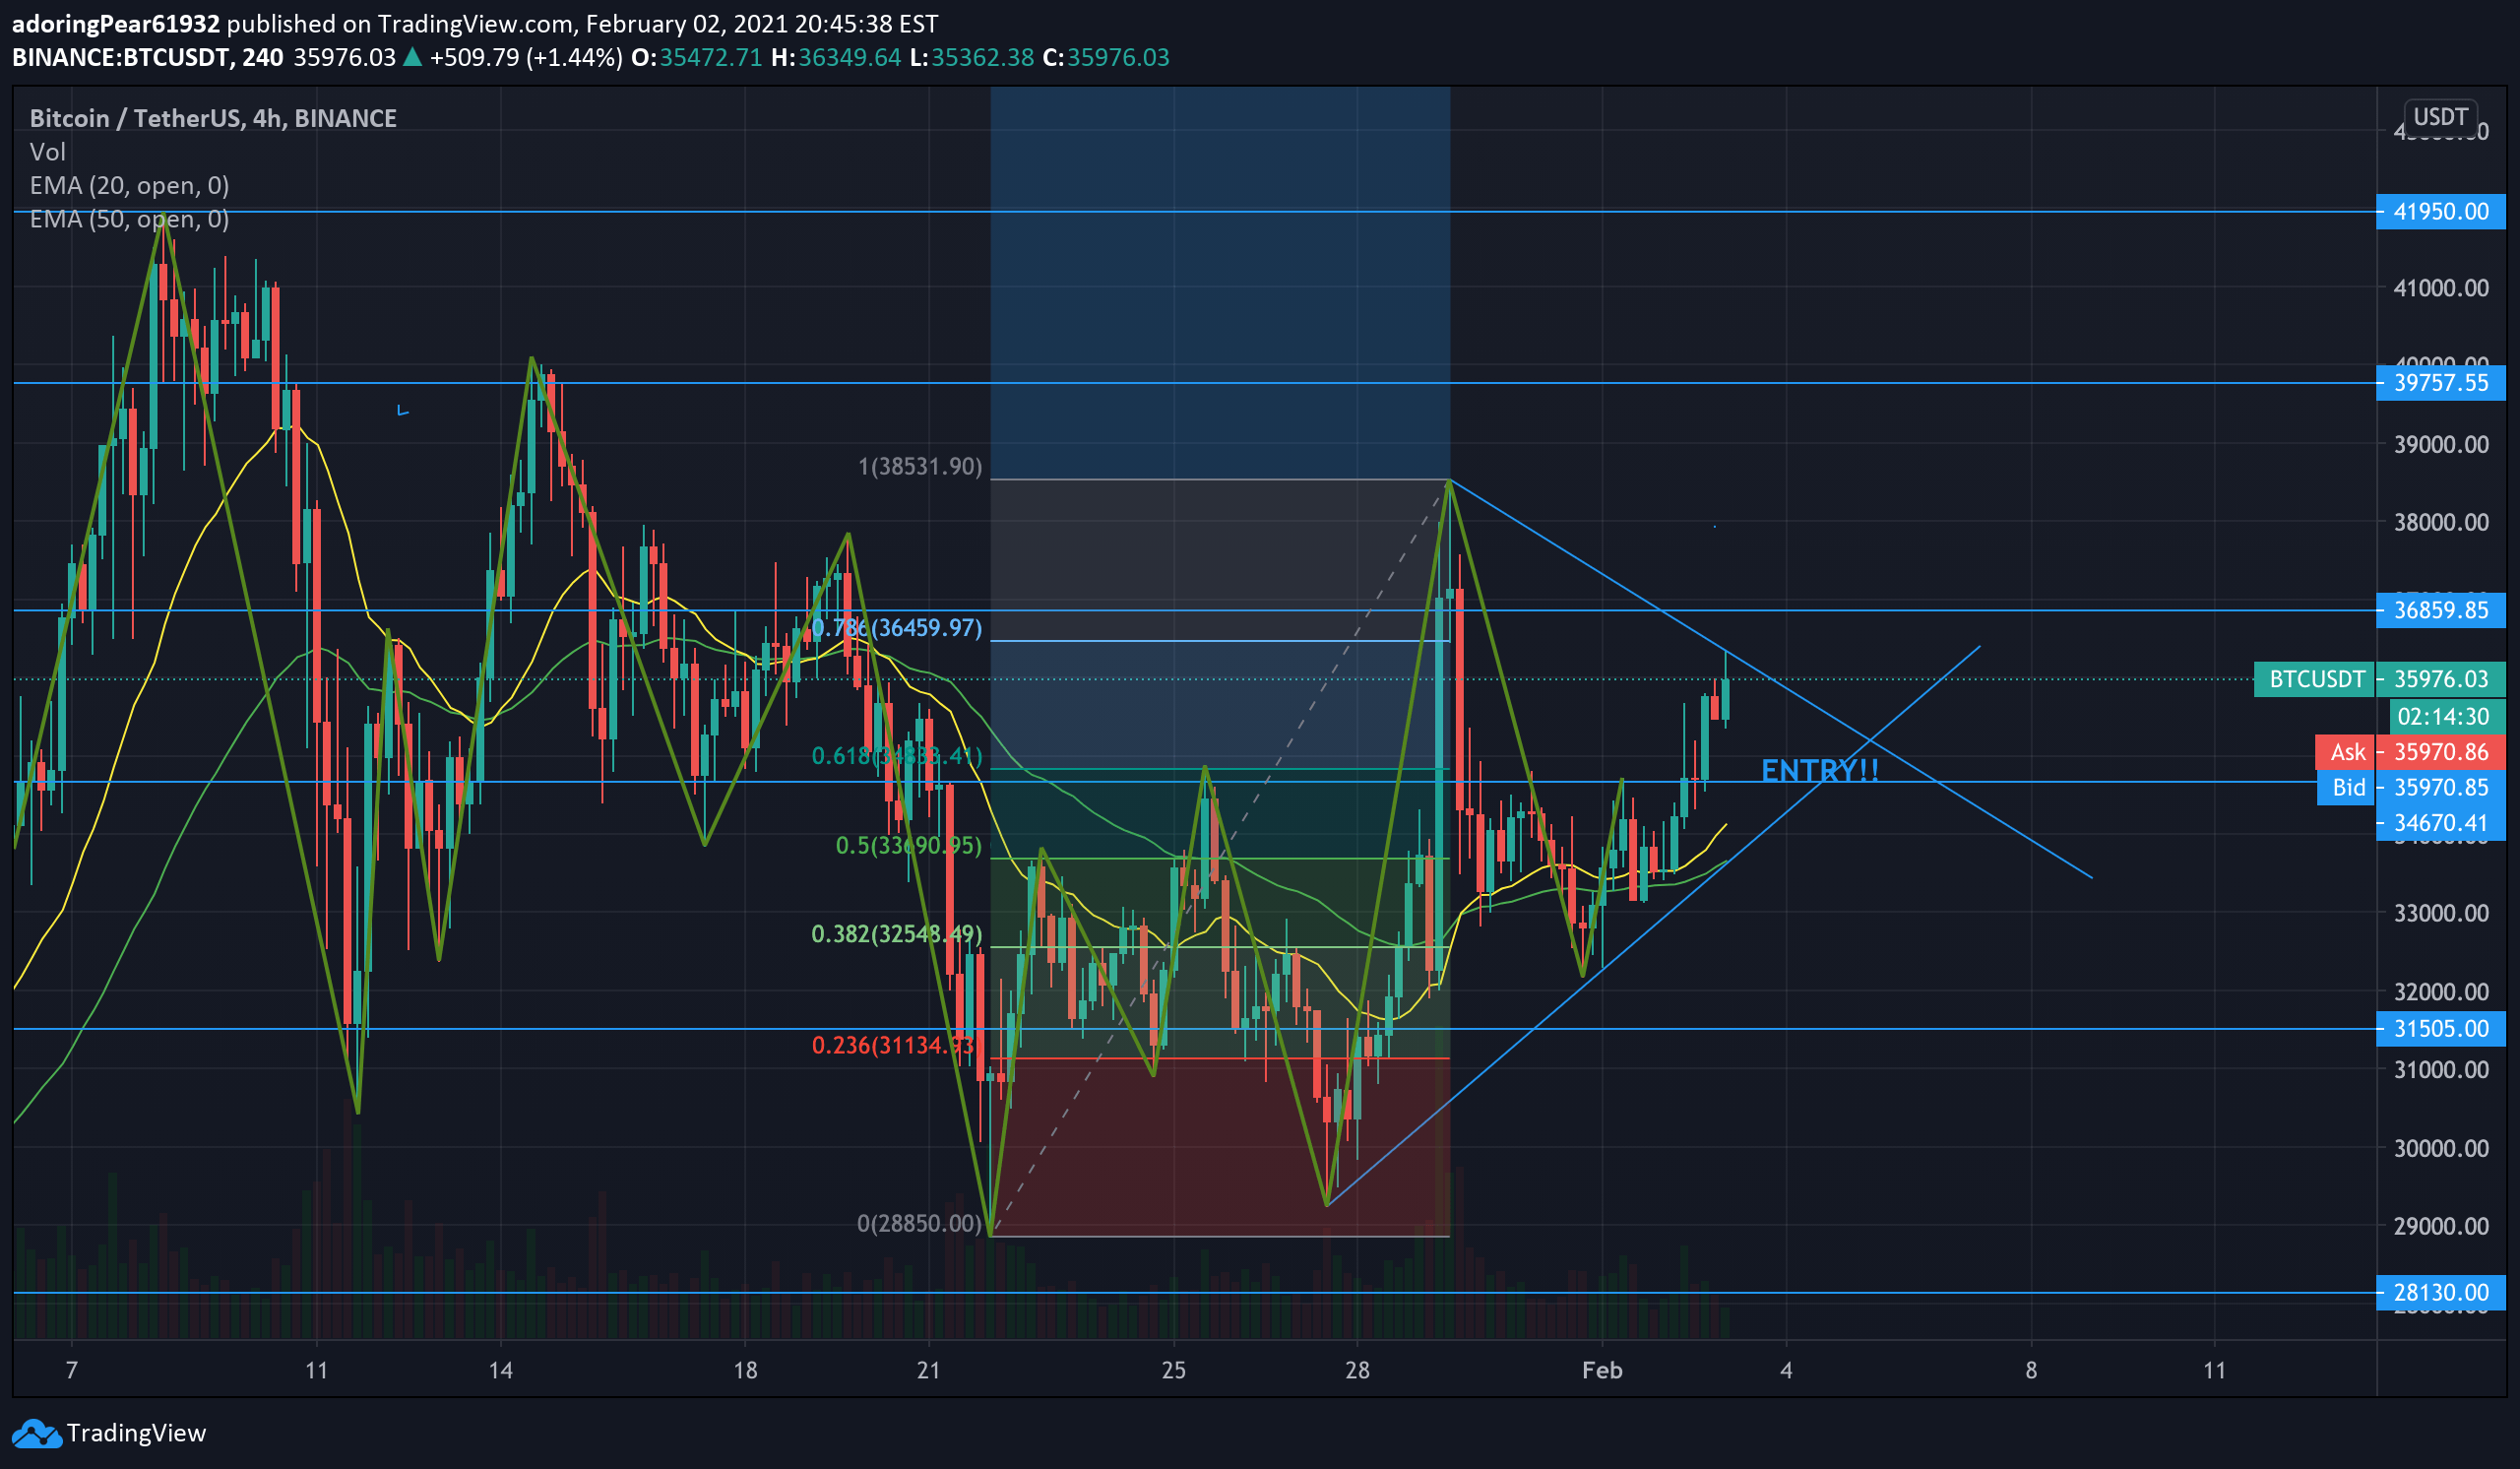
Task: Click the Feb date on time axis
Action: pos(1601,1370)
